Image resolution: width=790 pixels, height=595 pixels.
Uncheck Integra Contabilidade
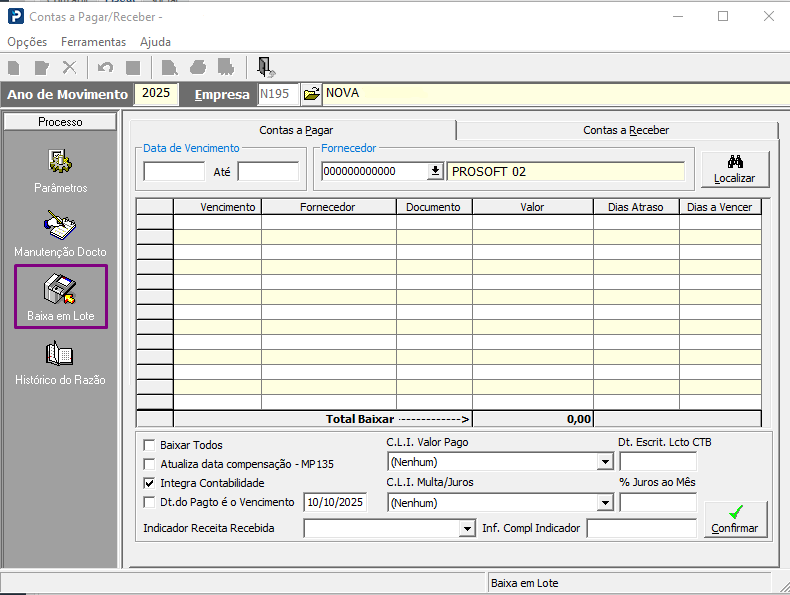[150, 483]
